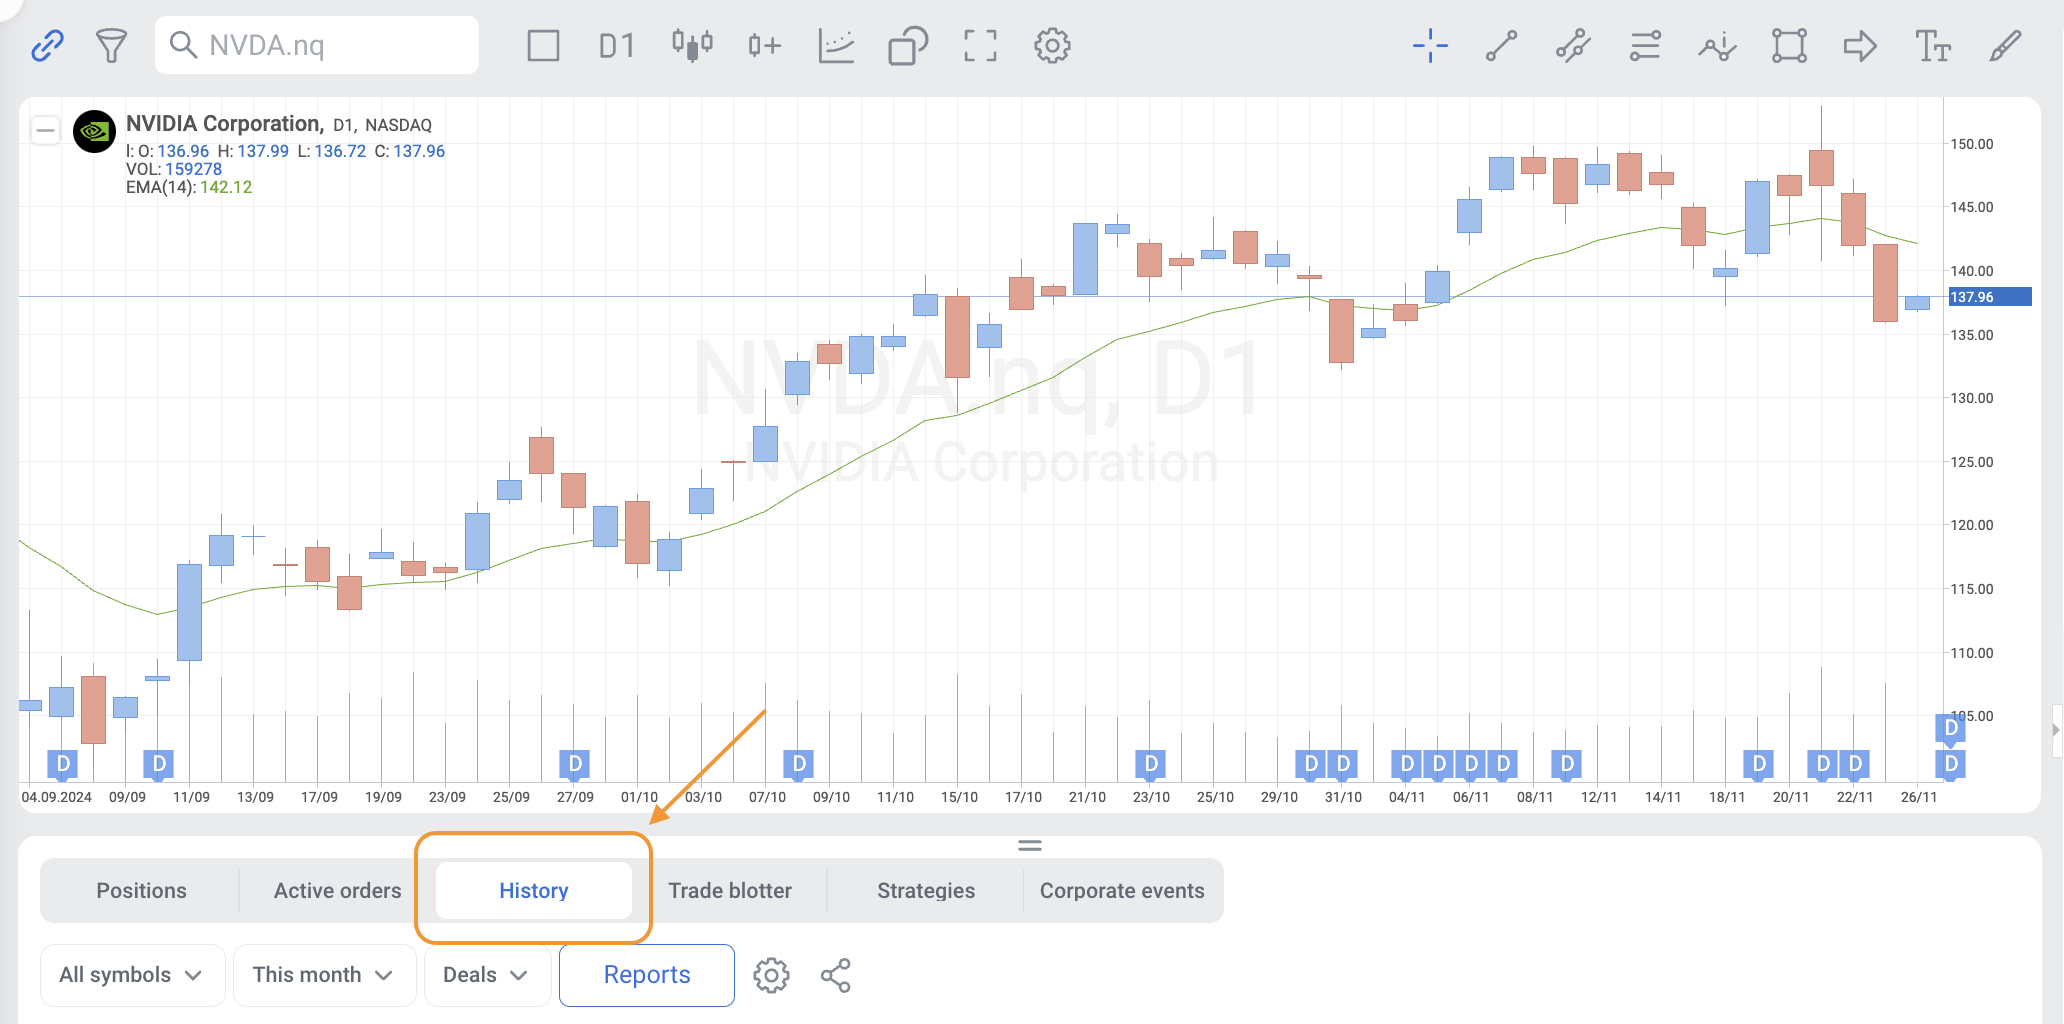Select the rectangle shape tool
The image size is (2064, 1024).
1789,45
